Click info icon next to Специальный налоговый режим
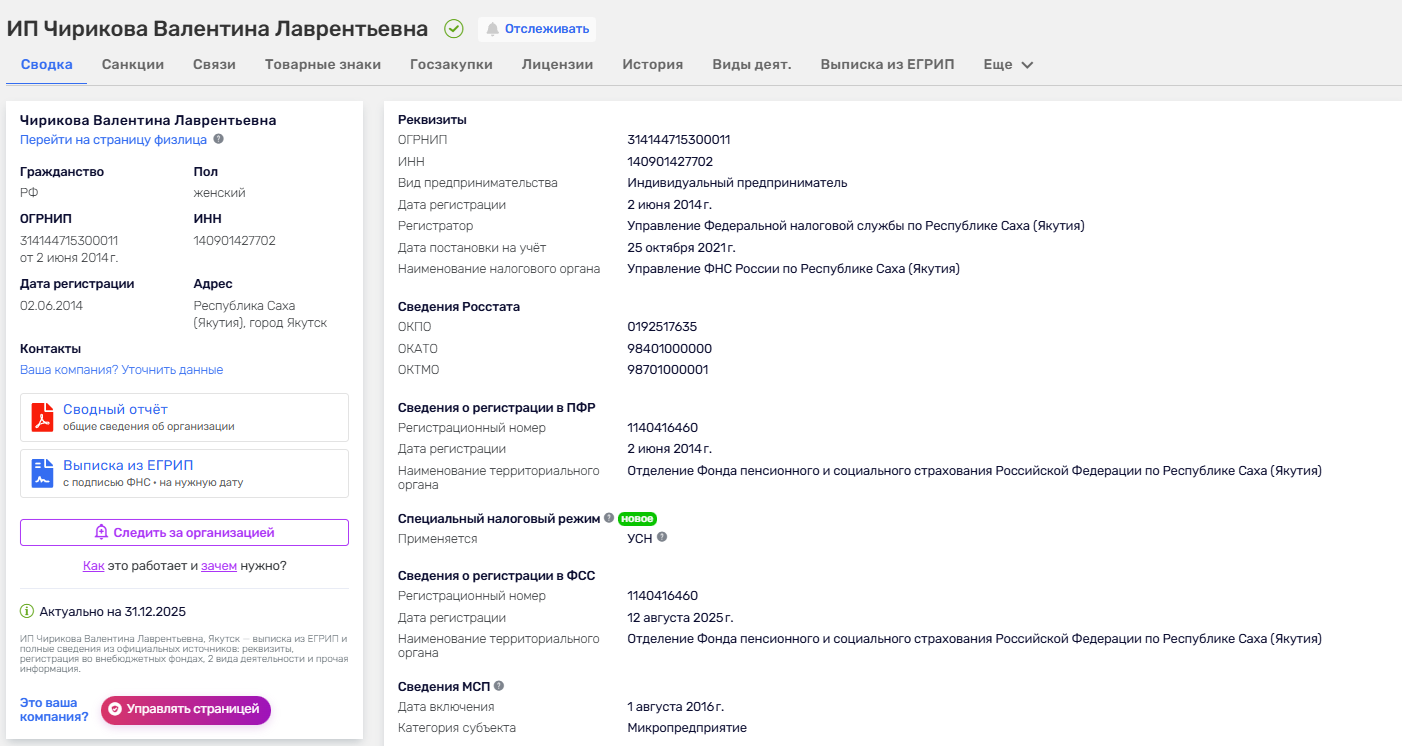The image size is (1402, 746). click(x=608, y=518)
